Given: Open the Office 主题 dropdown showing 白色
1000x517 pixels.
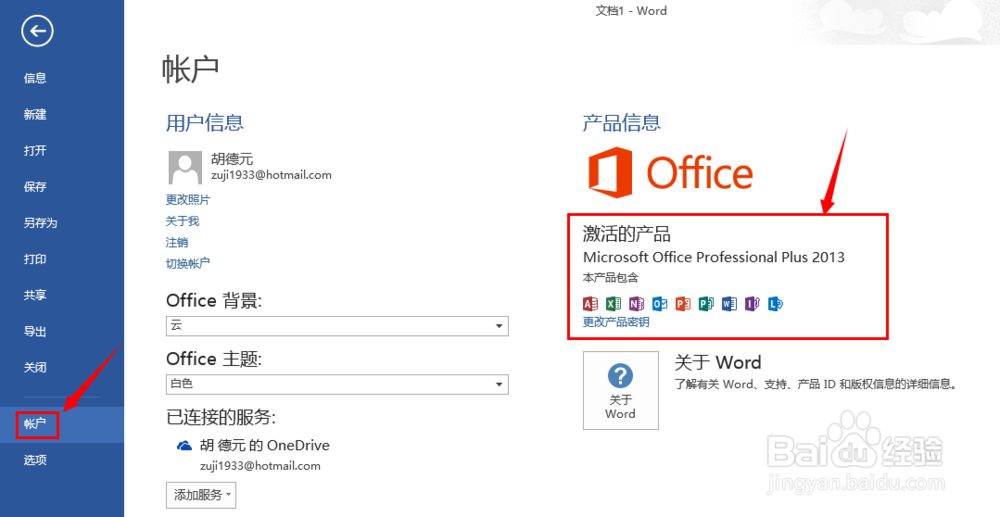Looking at the screenshot, I should pyautogui.click(x=337, y=384).
